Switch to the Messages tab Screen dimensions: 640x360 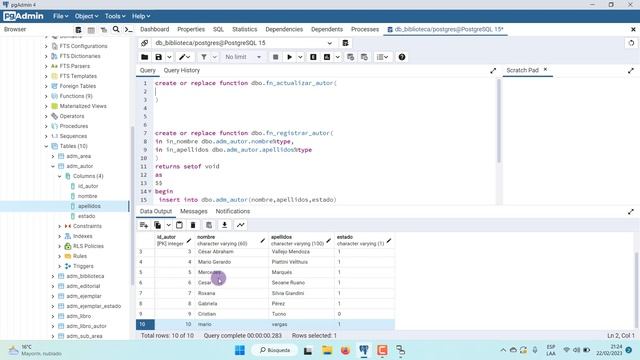tap(193, 211)
